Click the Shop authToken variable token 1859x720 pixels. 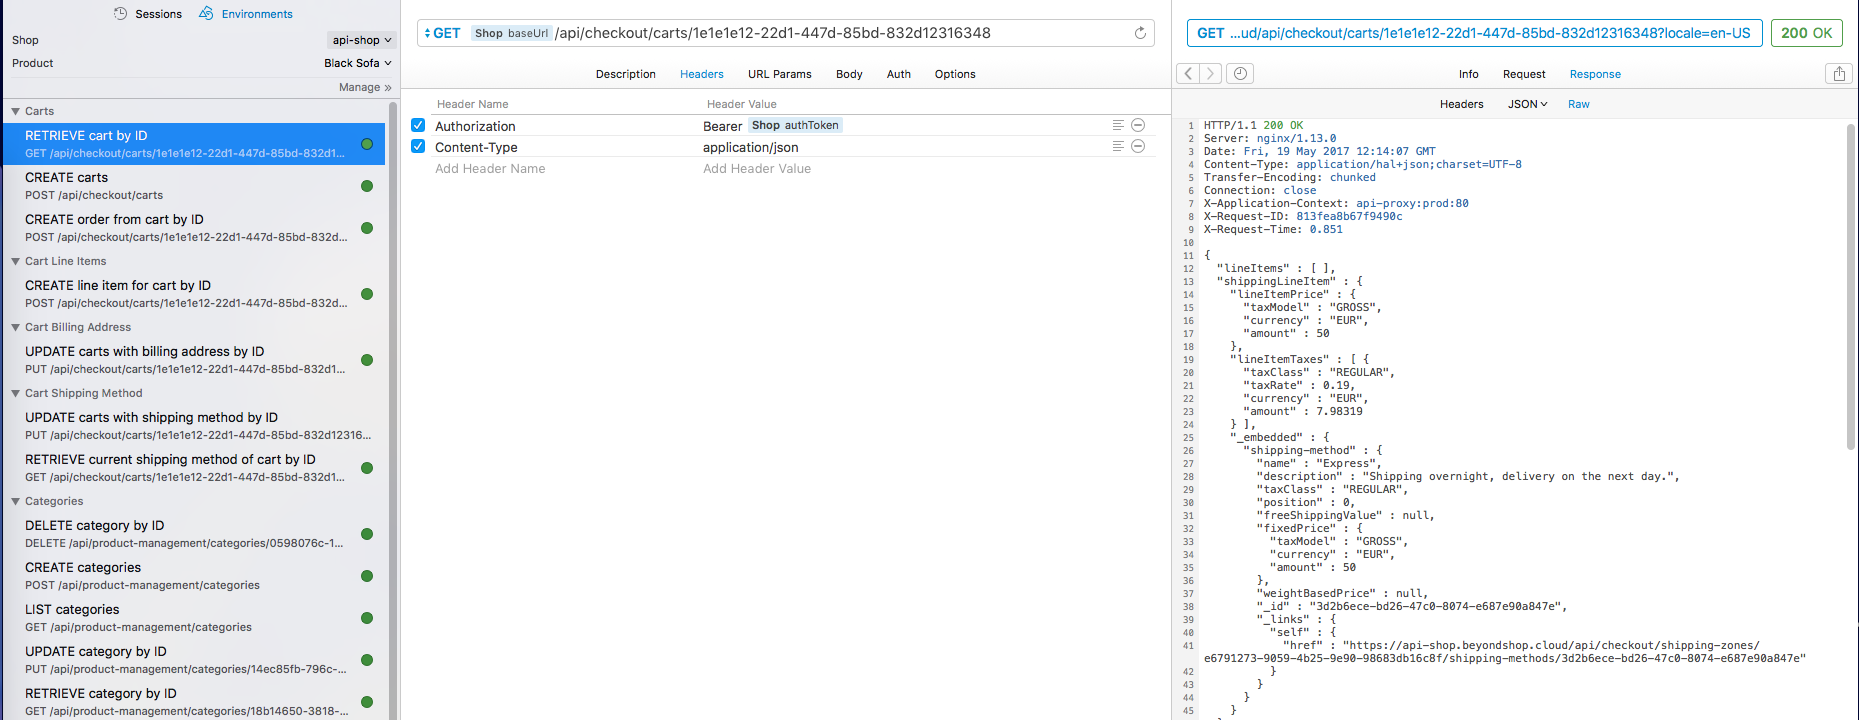pos(795,125)
